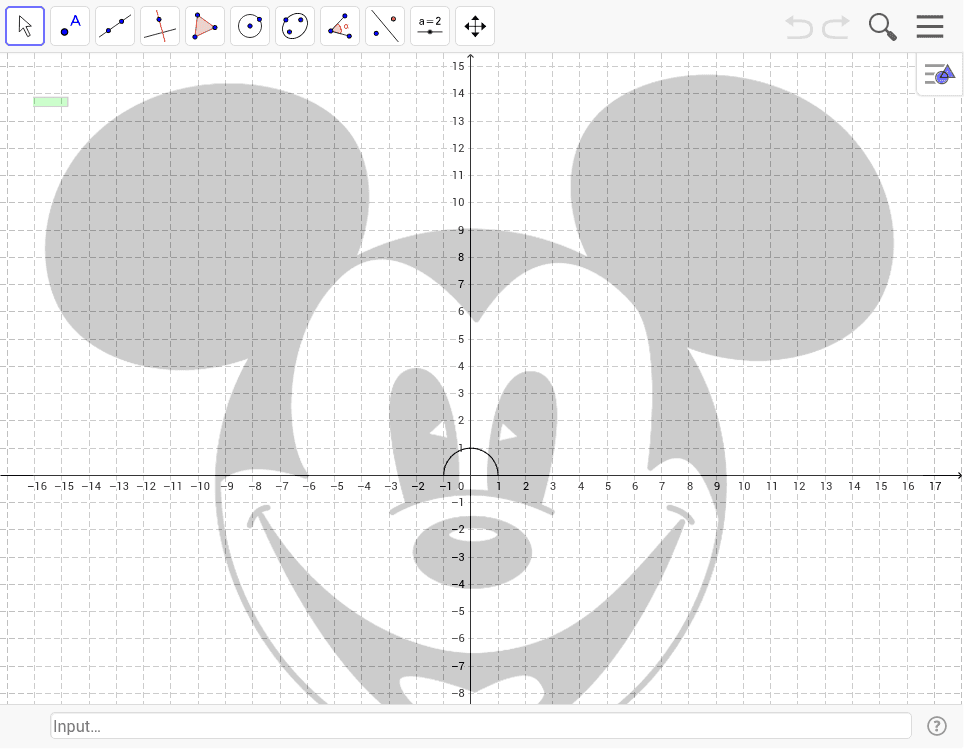964x749 pixels.
Task: Open the search magnifier
Action: 883,27
